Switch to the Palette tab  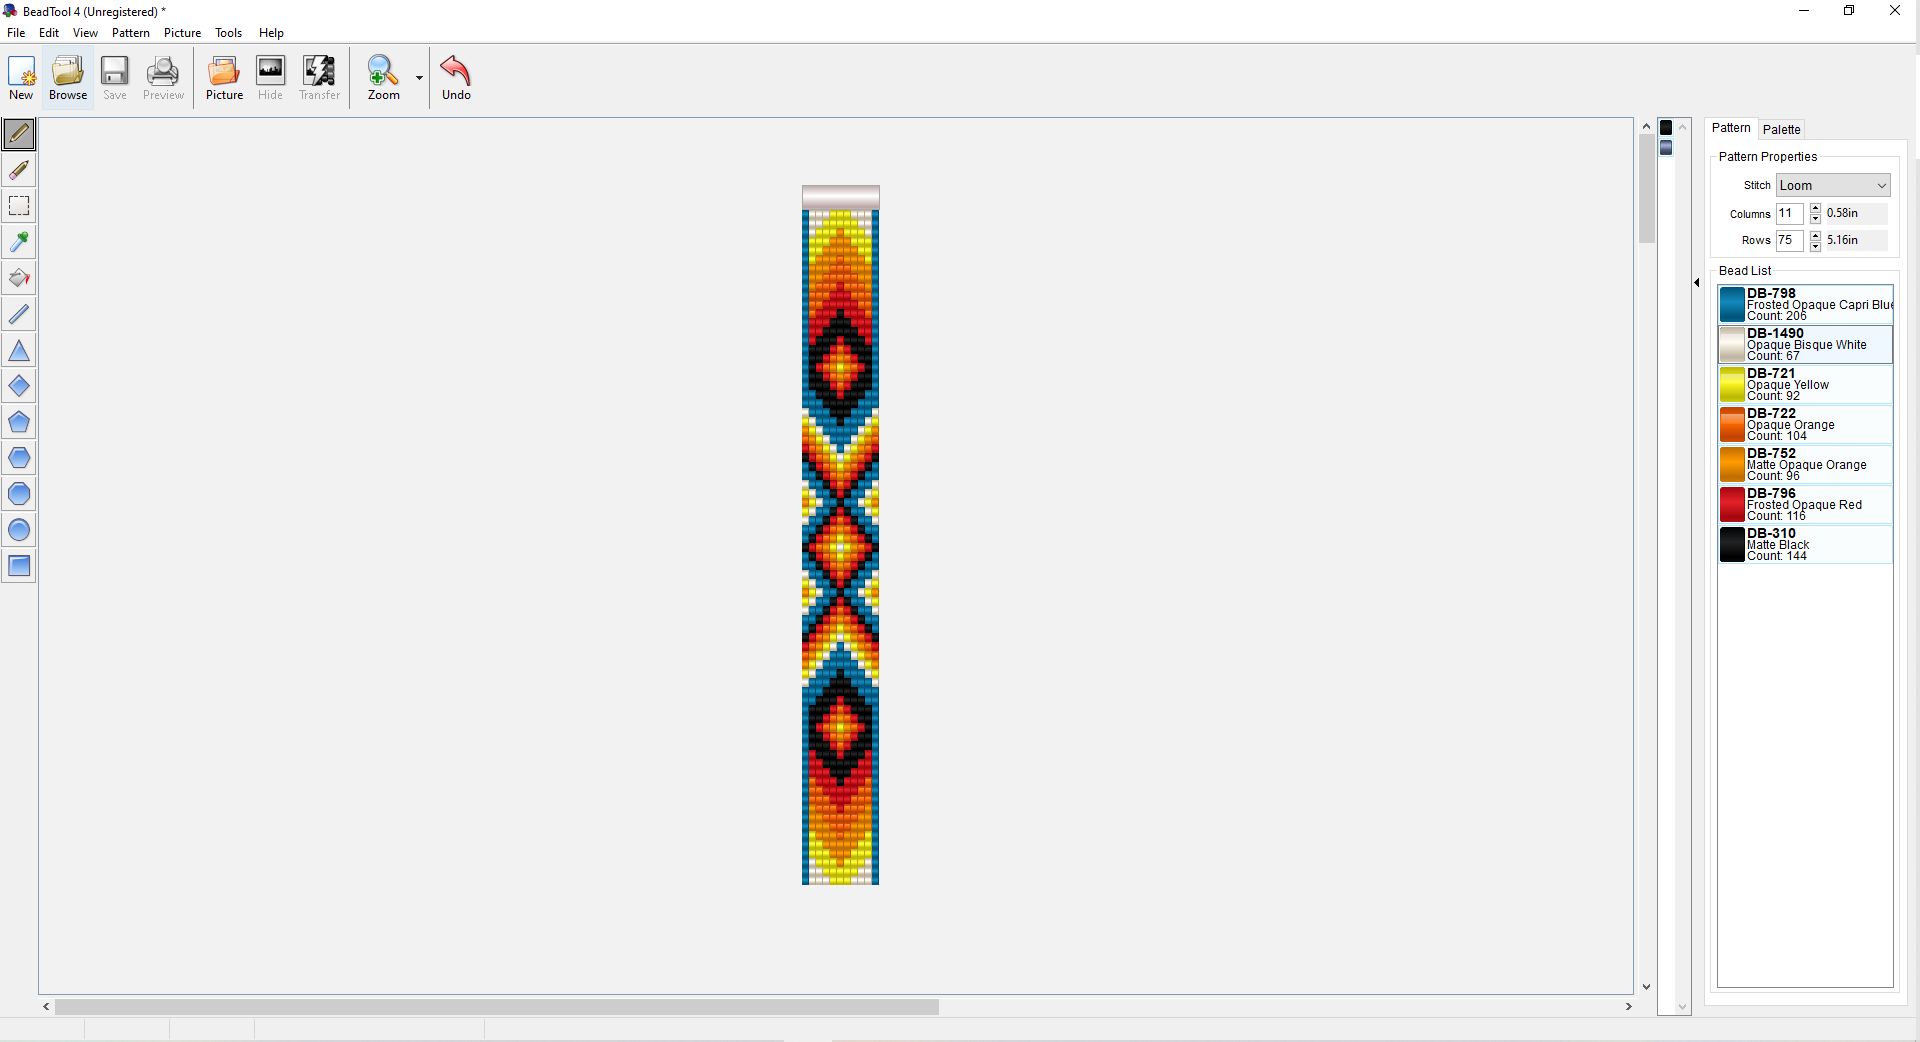[1782, 129]
